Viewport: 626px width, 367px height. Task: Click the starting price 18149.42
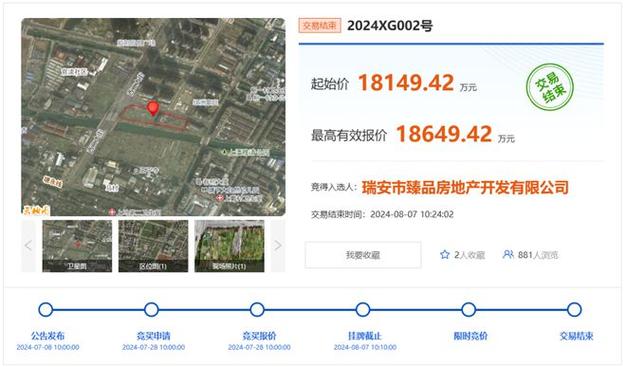tap(406, 83)
